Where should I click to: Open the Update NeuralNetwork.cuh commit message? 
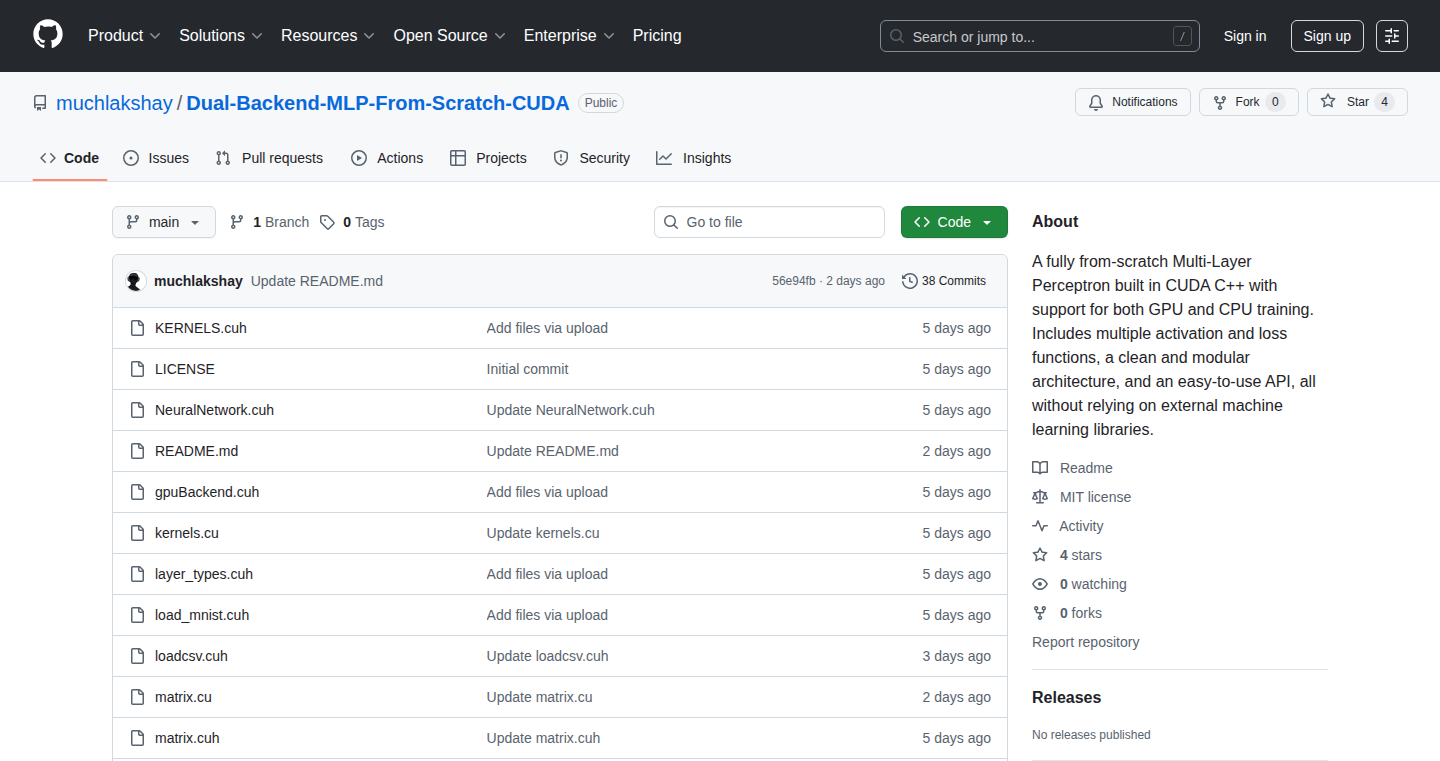(x=571, y=410)
